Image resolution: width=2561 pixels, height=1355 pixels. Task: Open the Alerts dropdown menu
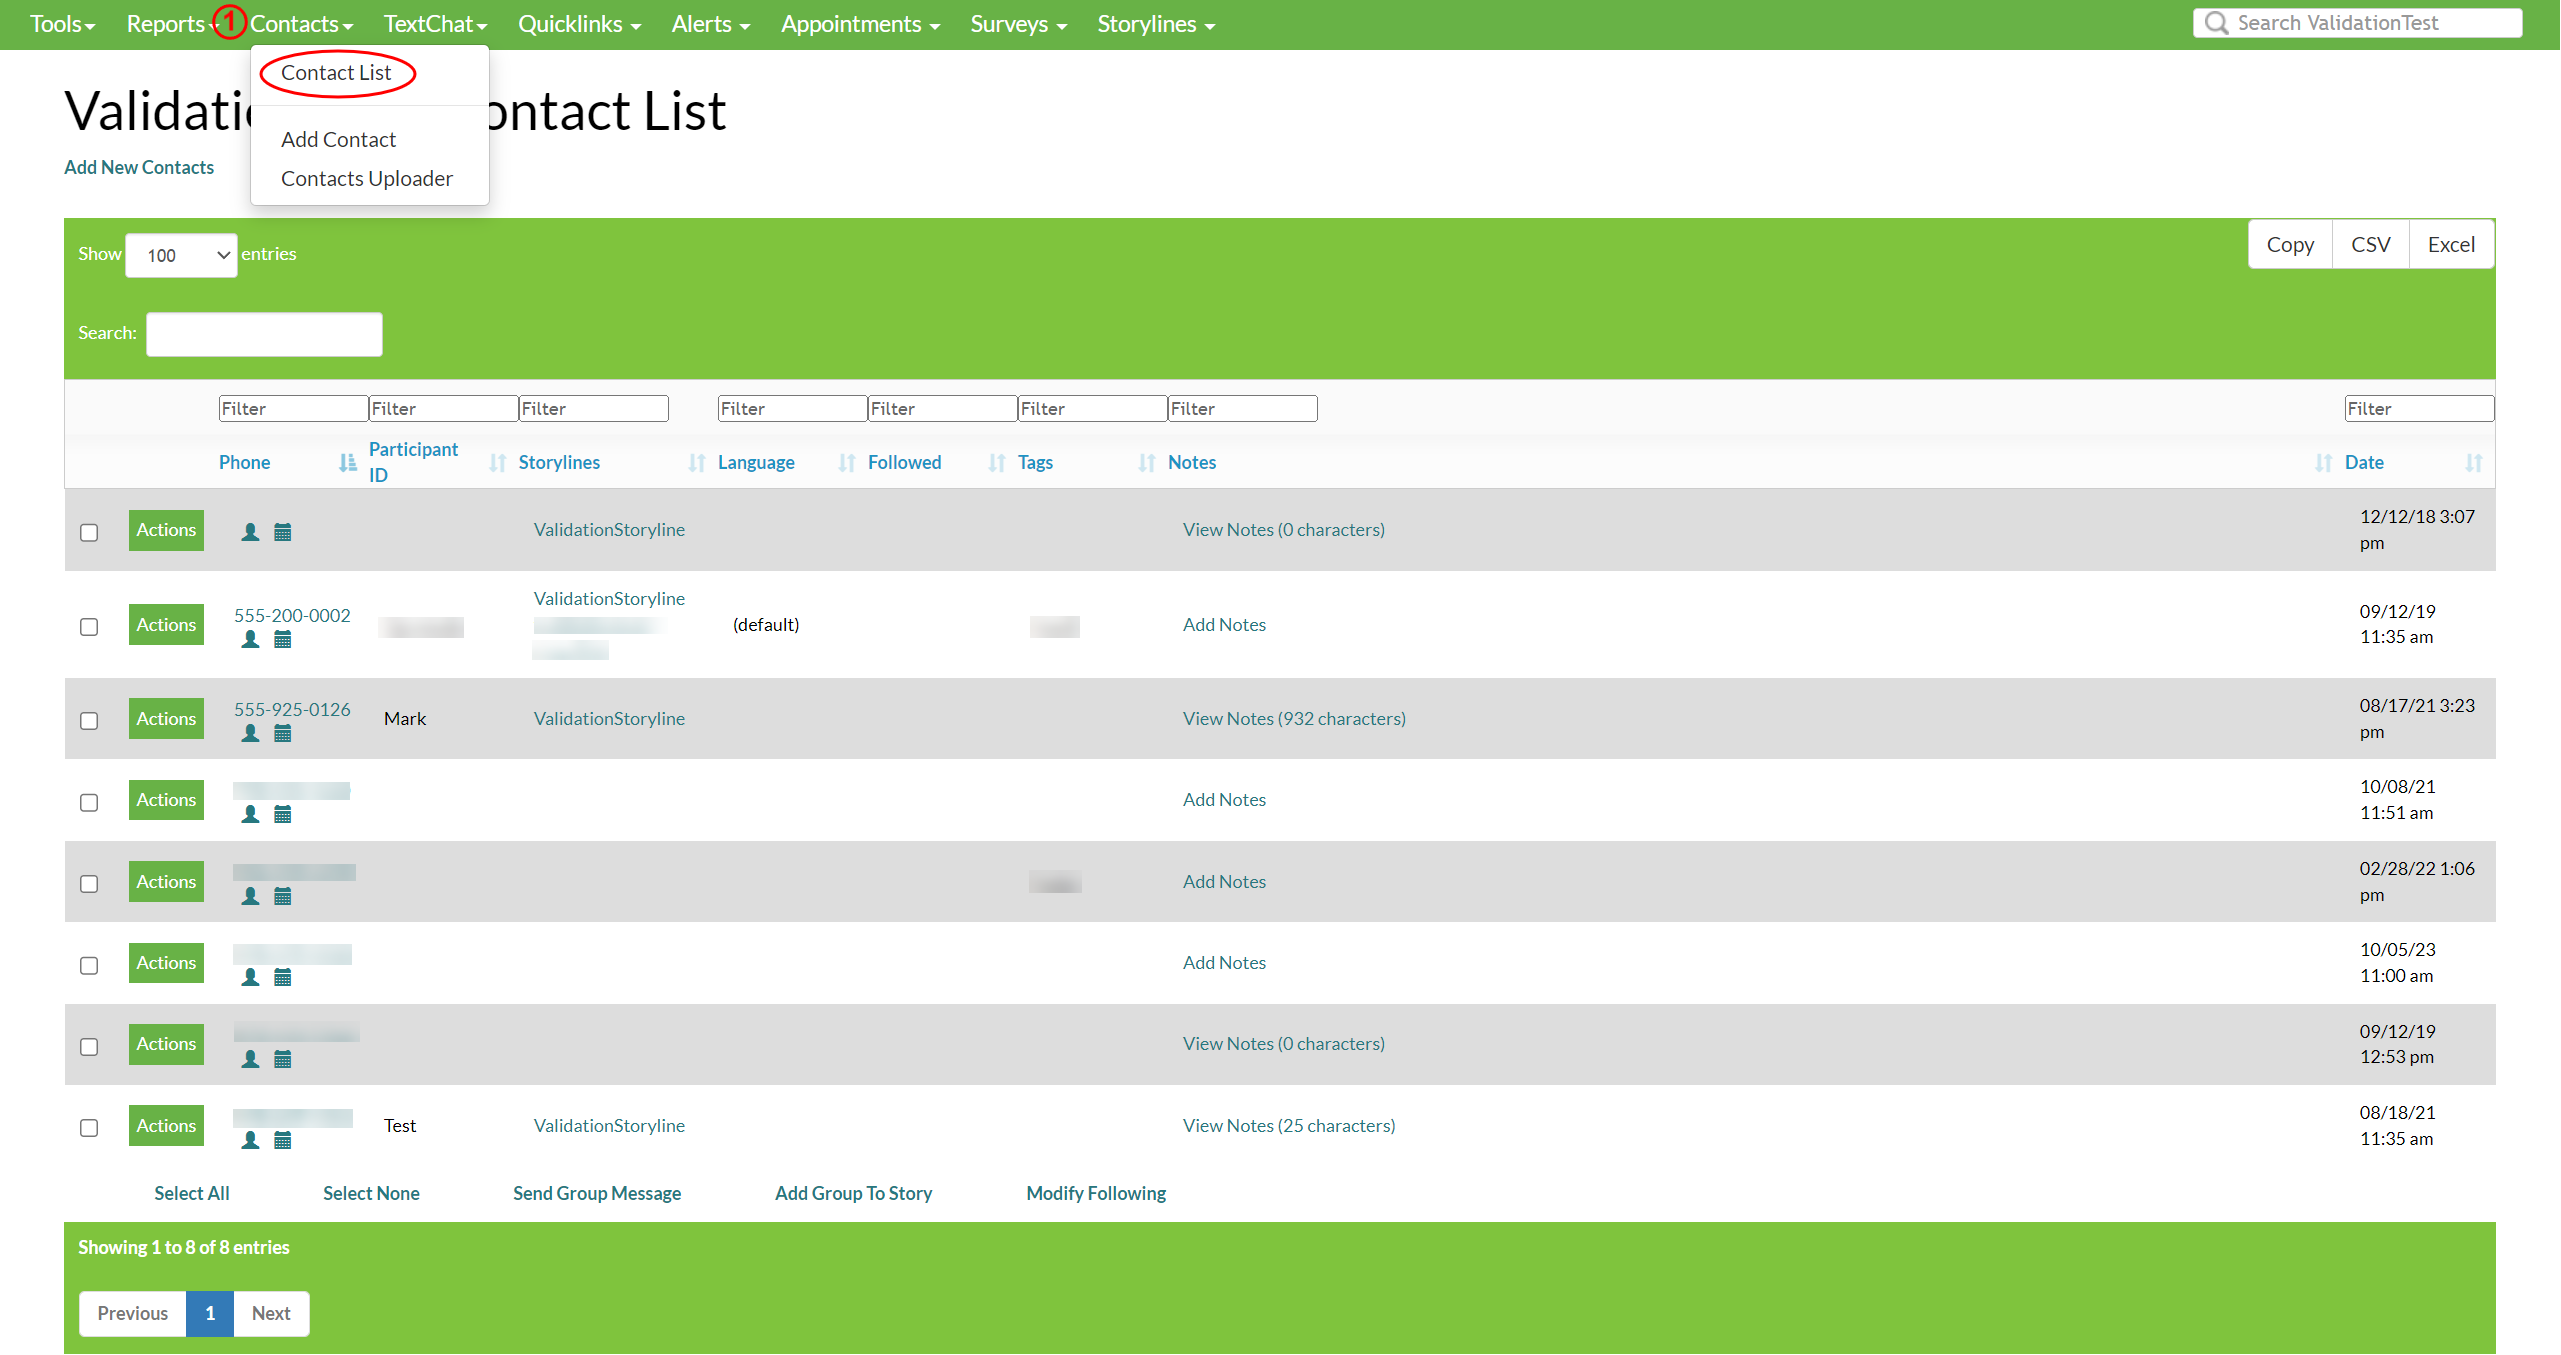[x=710, y=24]
